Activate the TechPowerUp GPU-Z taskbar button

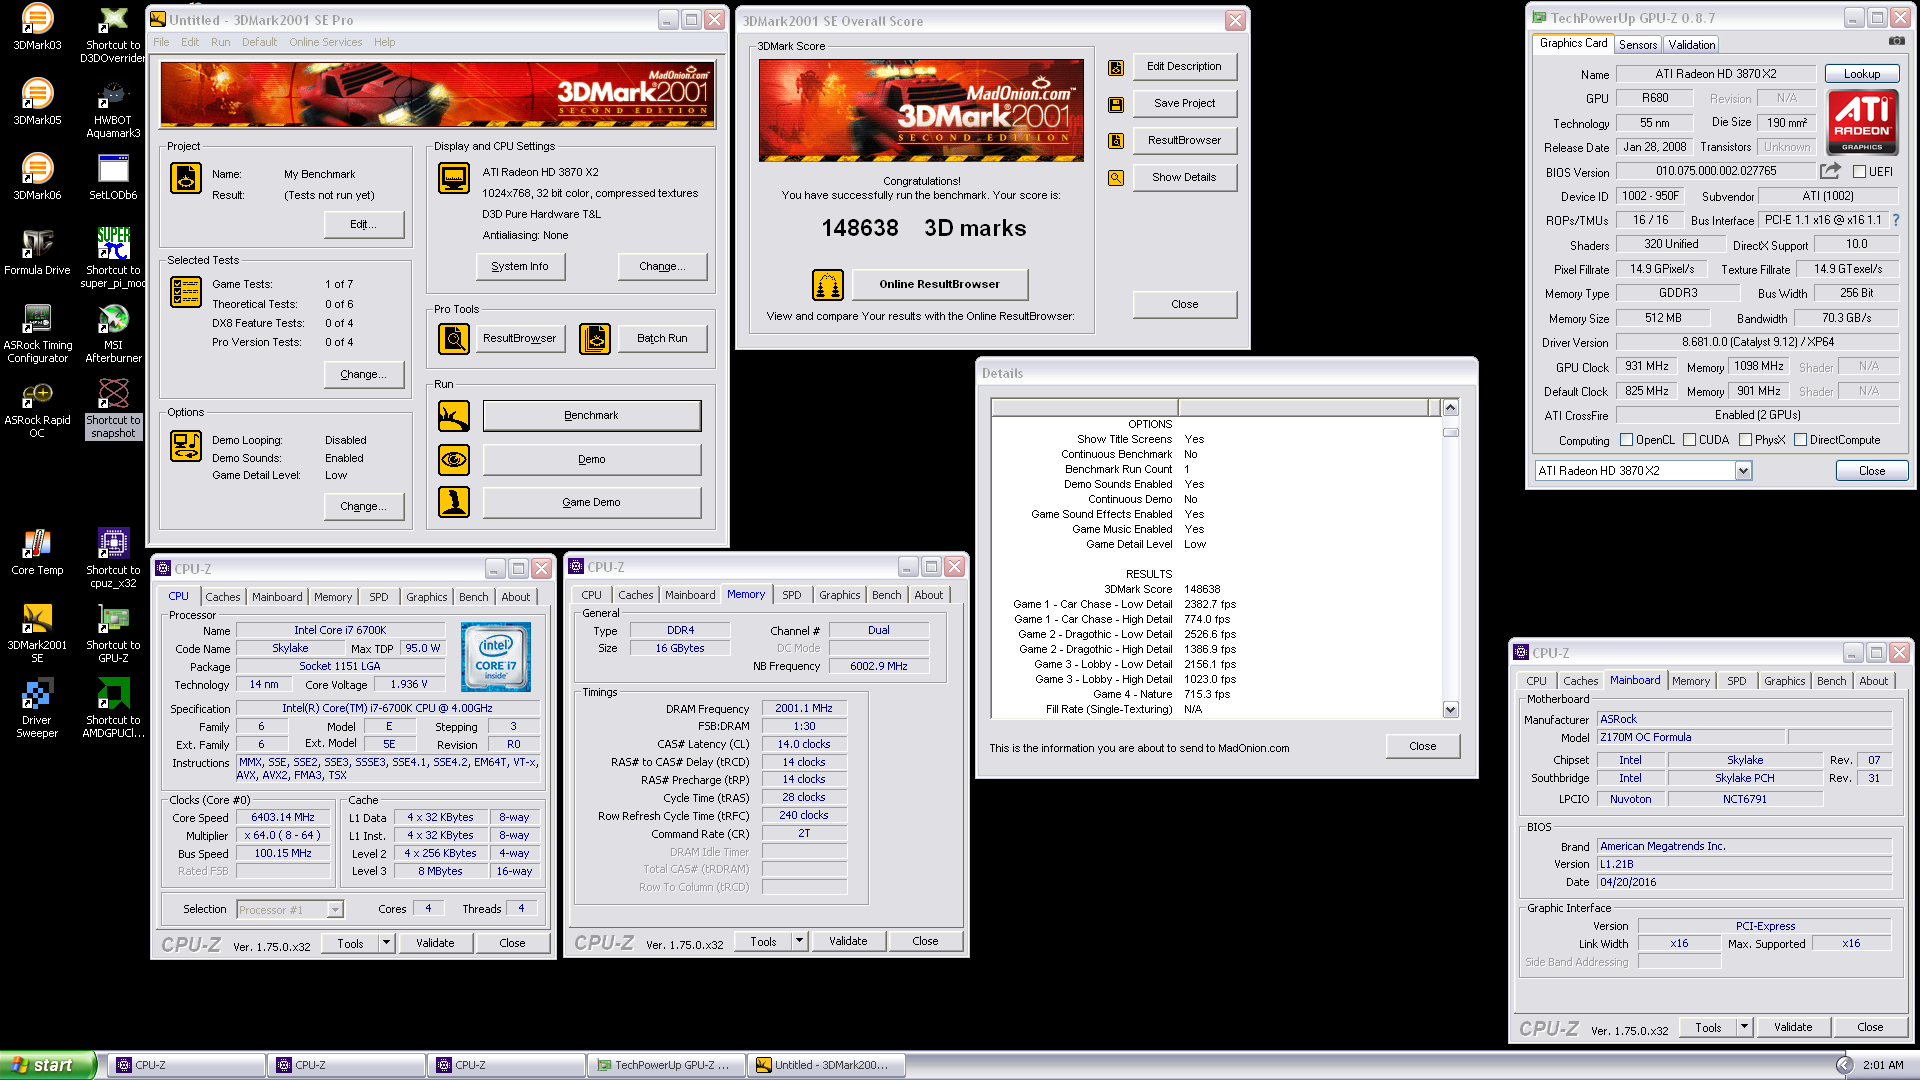click(x=664, y=1065)
